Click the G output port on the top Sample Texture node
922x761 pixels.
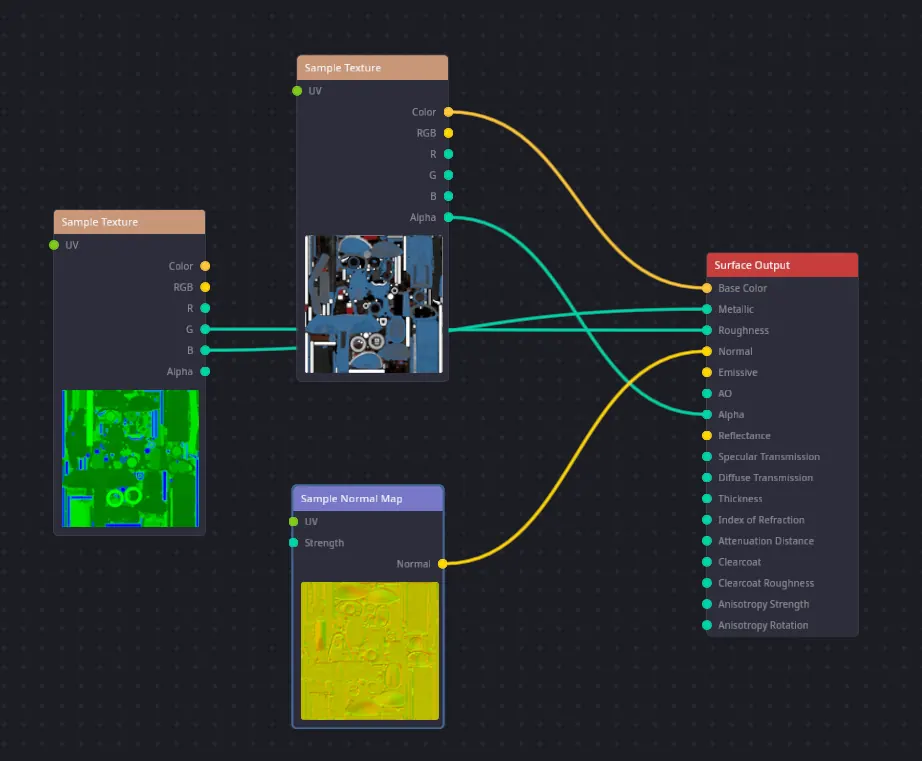(x=448, y=175)
